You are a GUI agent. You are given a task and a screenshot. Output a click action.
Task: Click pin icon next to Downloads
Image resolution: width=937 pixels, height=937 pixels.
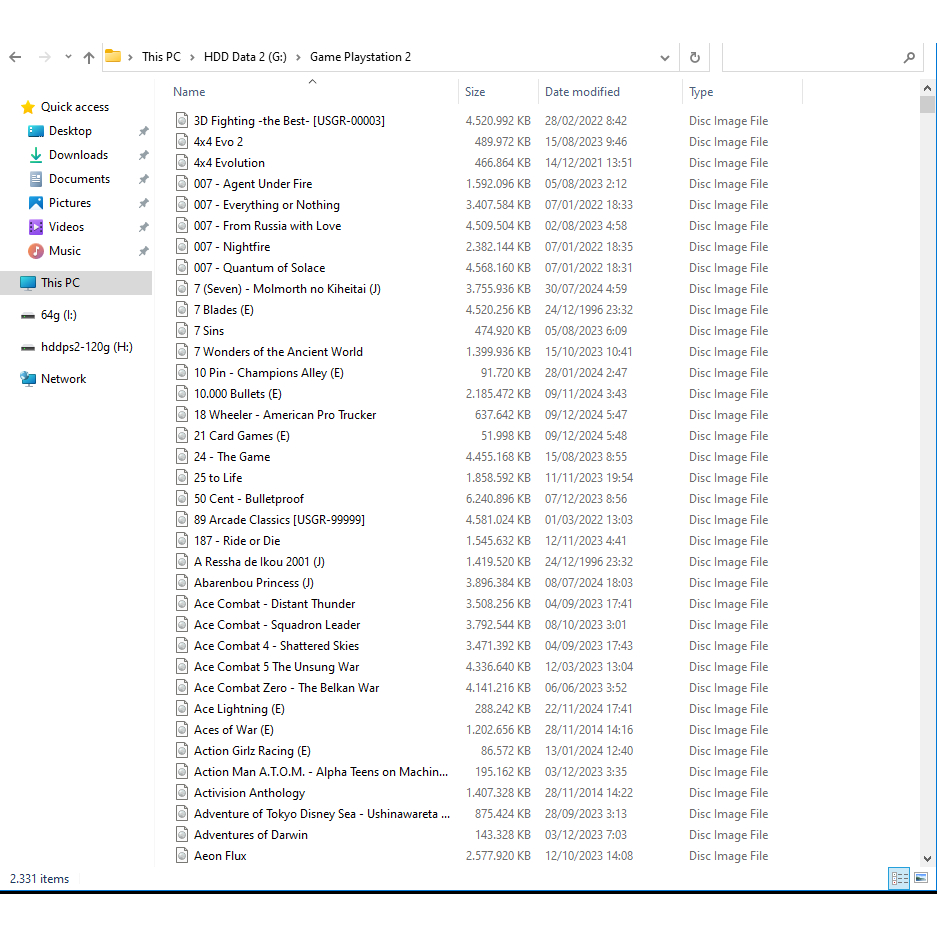coord(143,155)
